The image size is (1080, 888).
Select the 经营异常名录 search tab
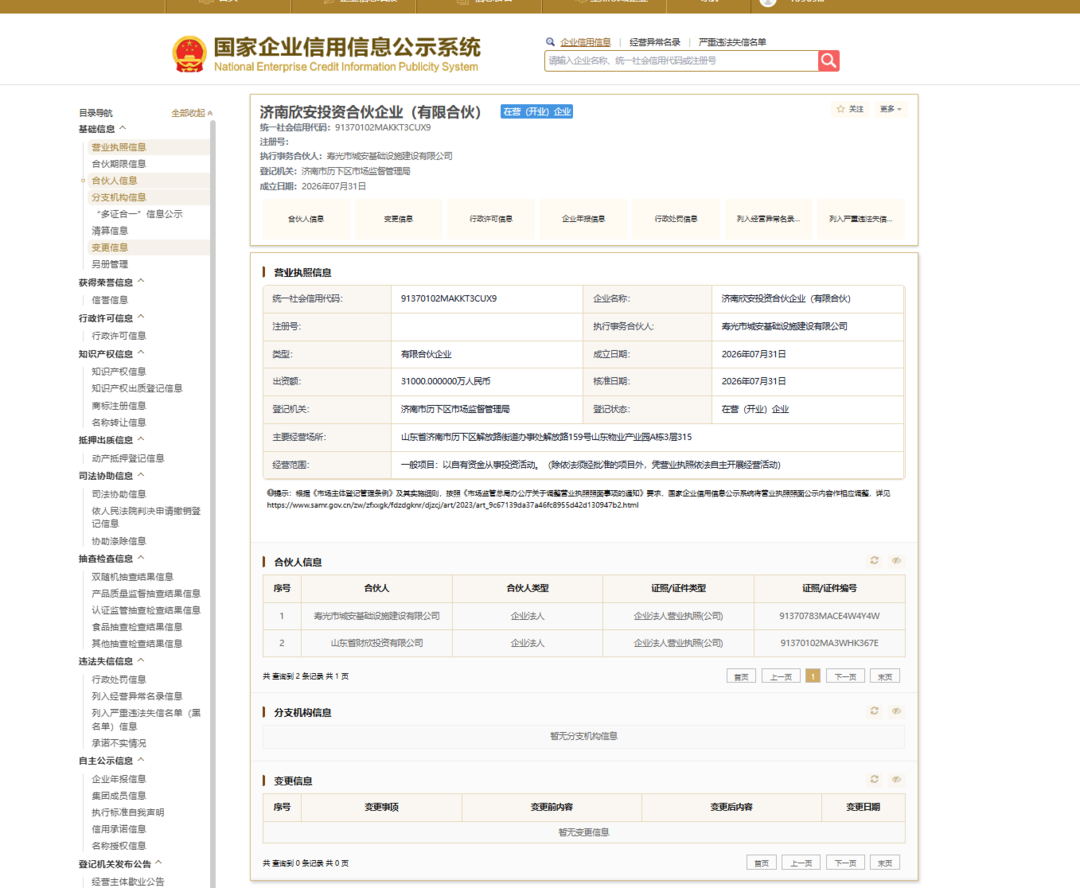(654, 42)
